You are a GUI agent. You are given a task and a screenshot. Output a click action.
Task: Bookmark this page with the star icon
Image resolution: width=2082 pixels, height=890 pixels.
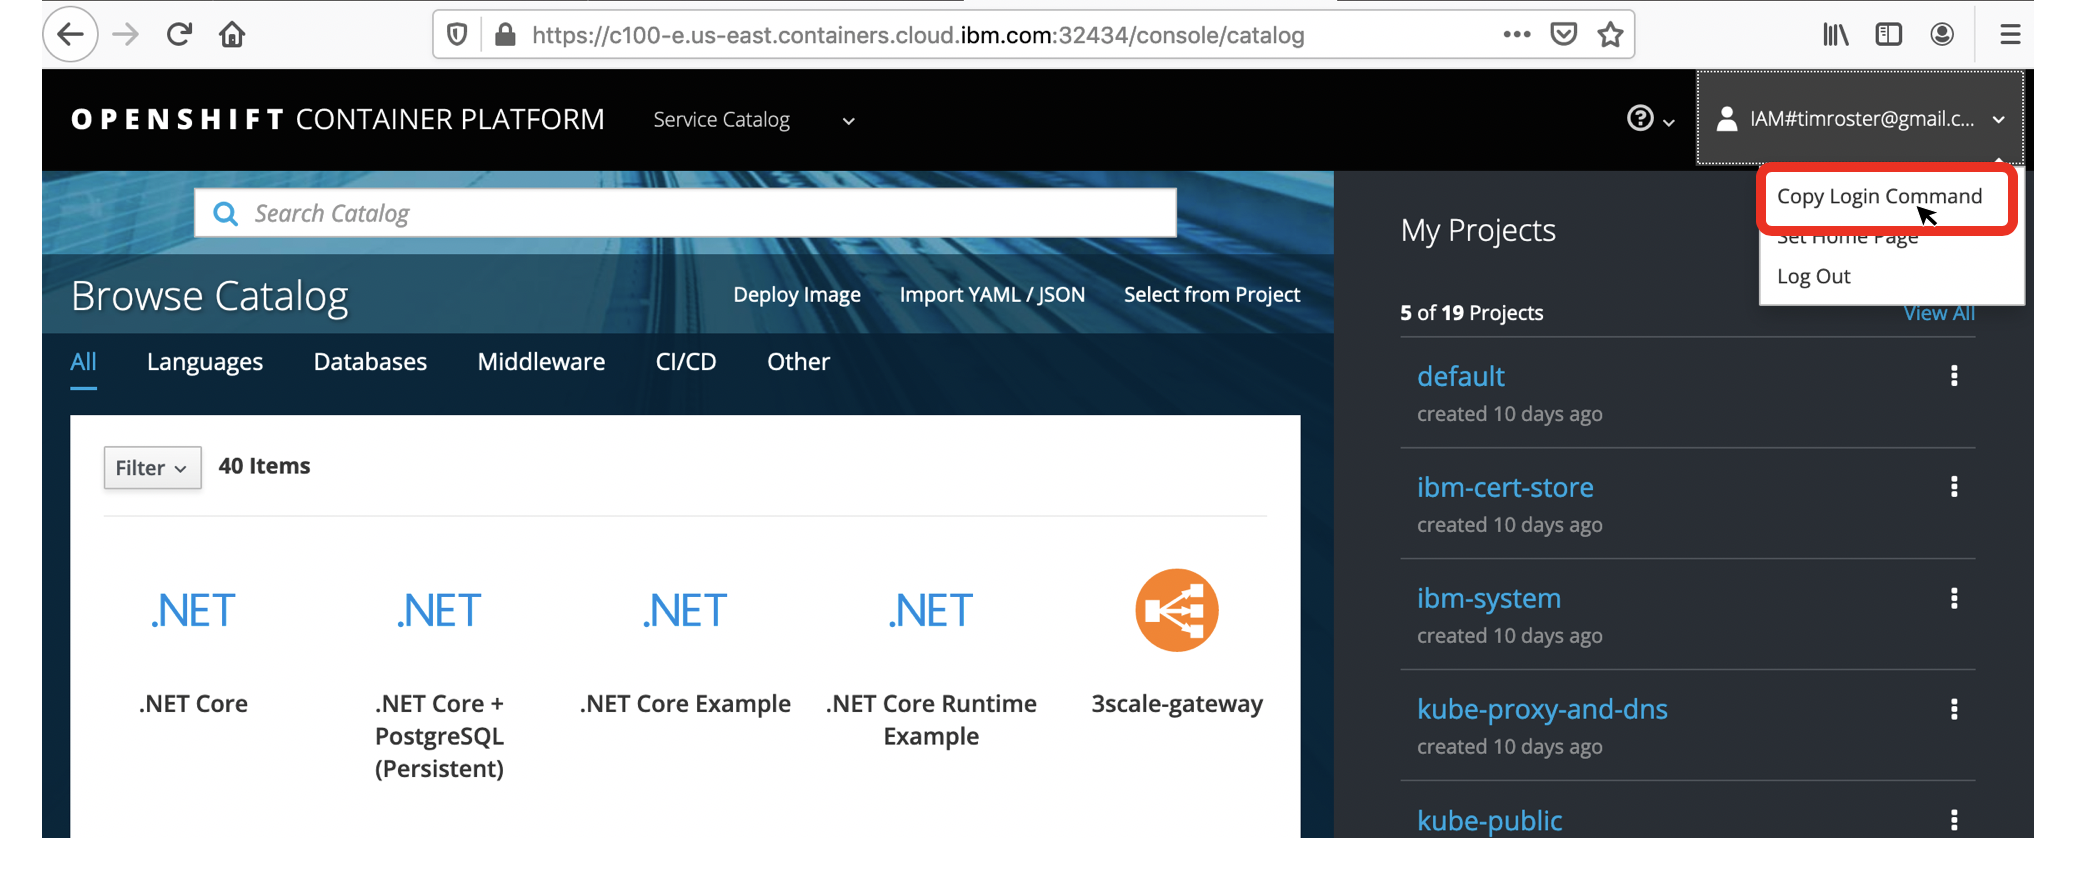1610,35
